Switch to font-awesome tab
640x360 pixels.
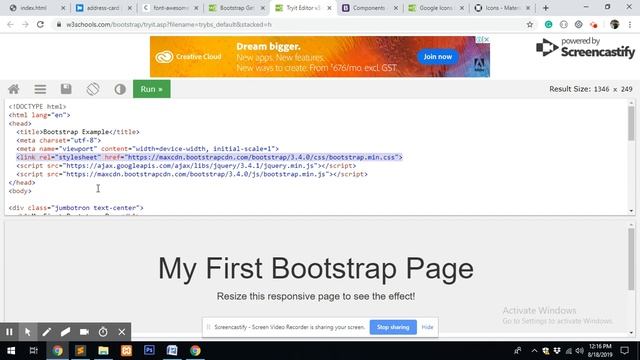coord(169,8)
